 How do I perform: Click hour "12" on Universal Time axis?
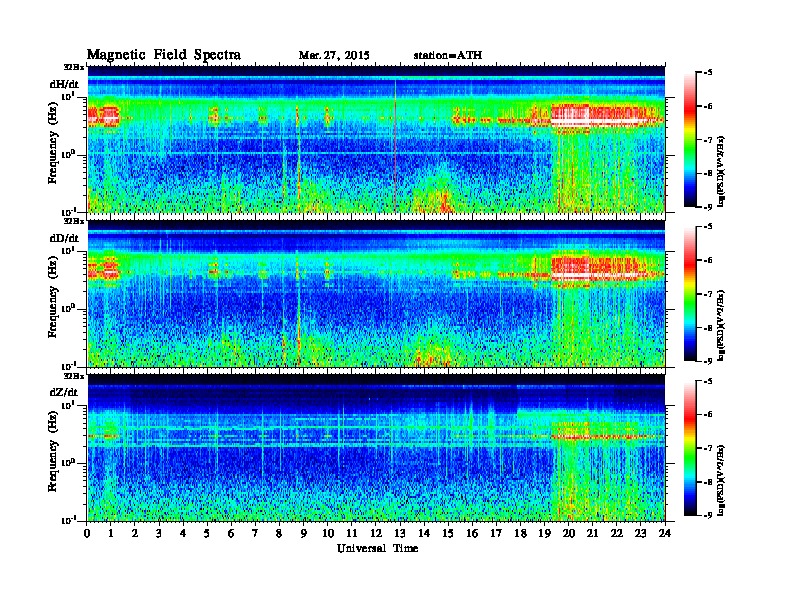click(376, 534)
